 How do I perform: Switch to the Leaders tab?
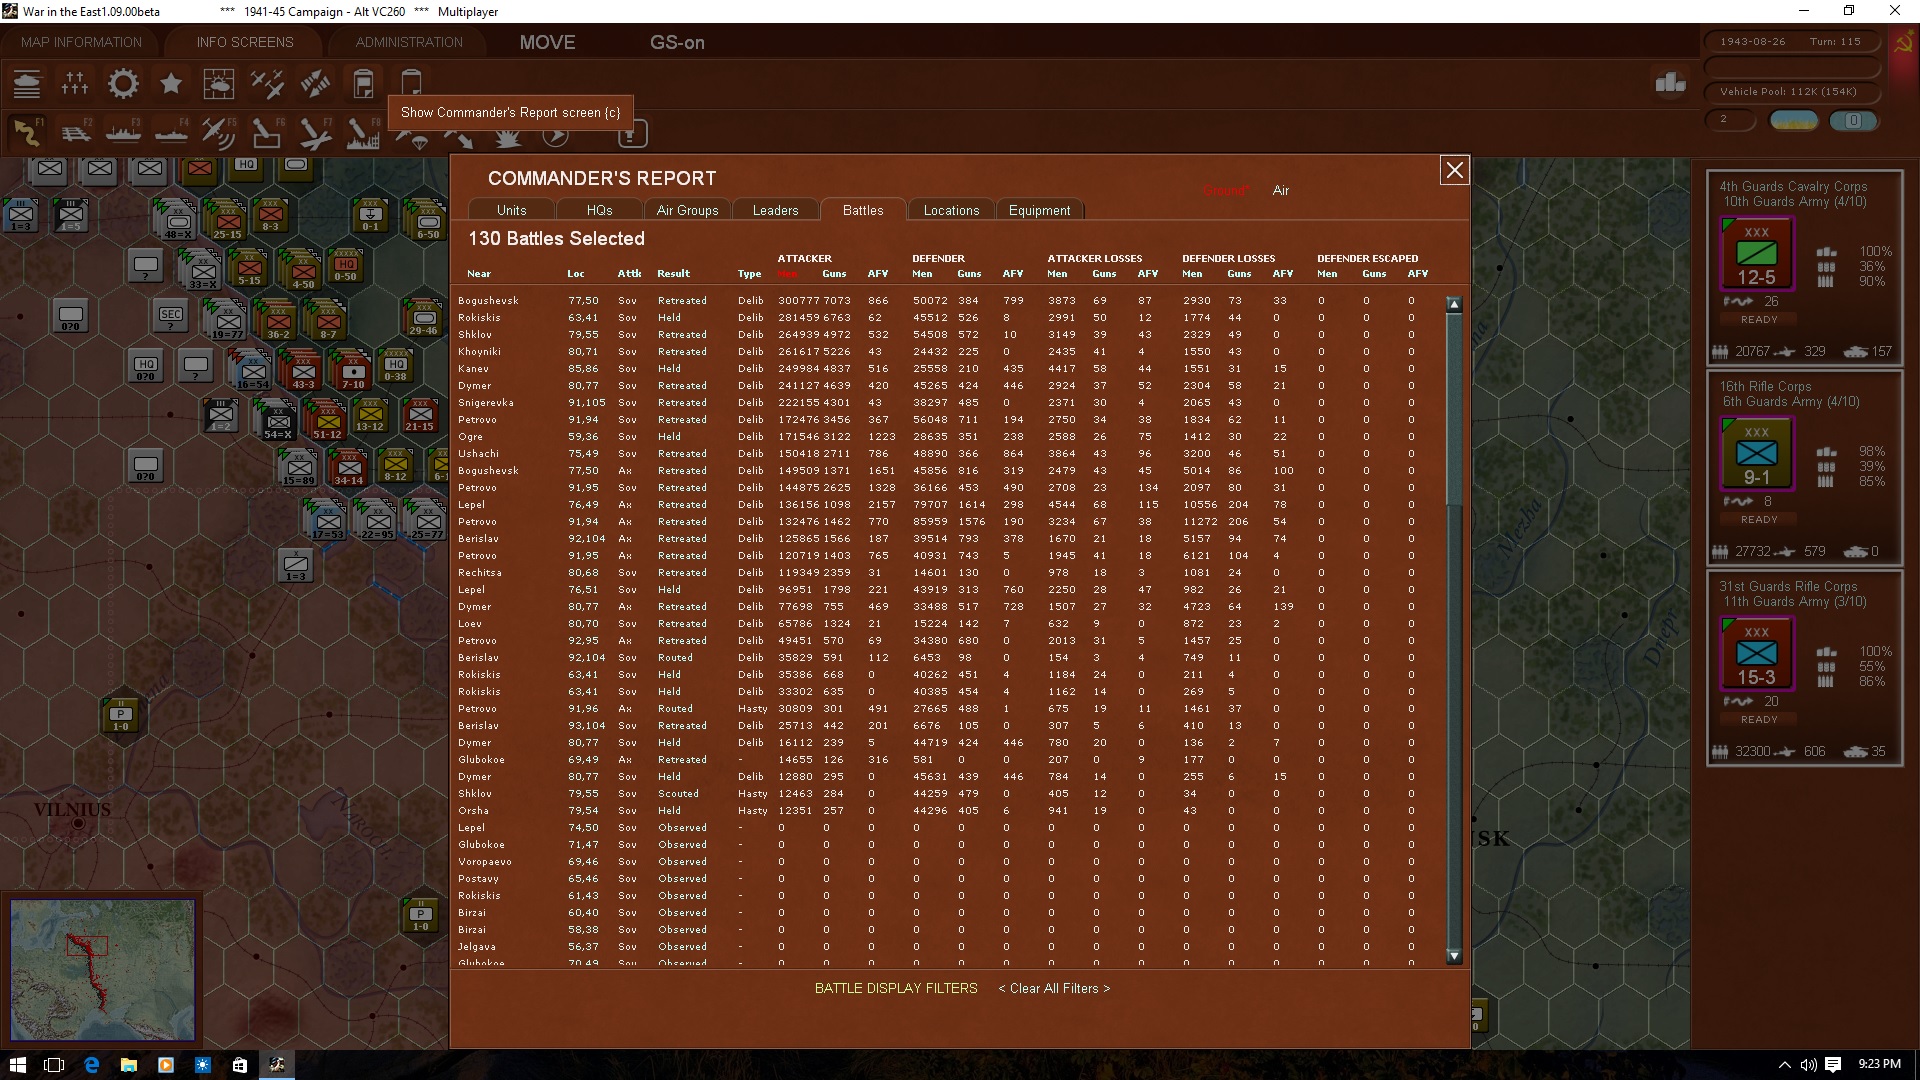click(x=775, y=210)
